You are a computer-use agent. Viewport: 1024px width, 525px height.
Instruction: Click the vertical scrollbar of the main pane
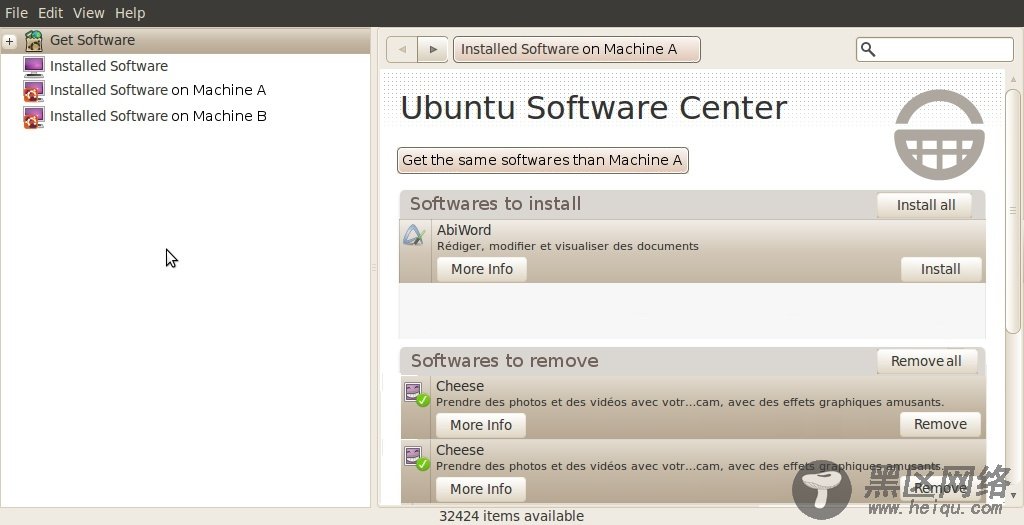pyautogui.click(x=1013, y=210)
